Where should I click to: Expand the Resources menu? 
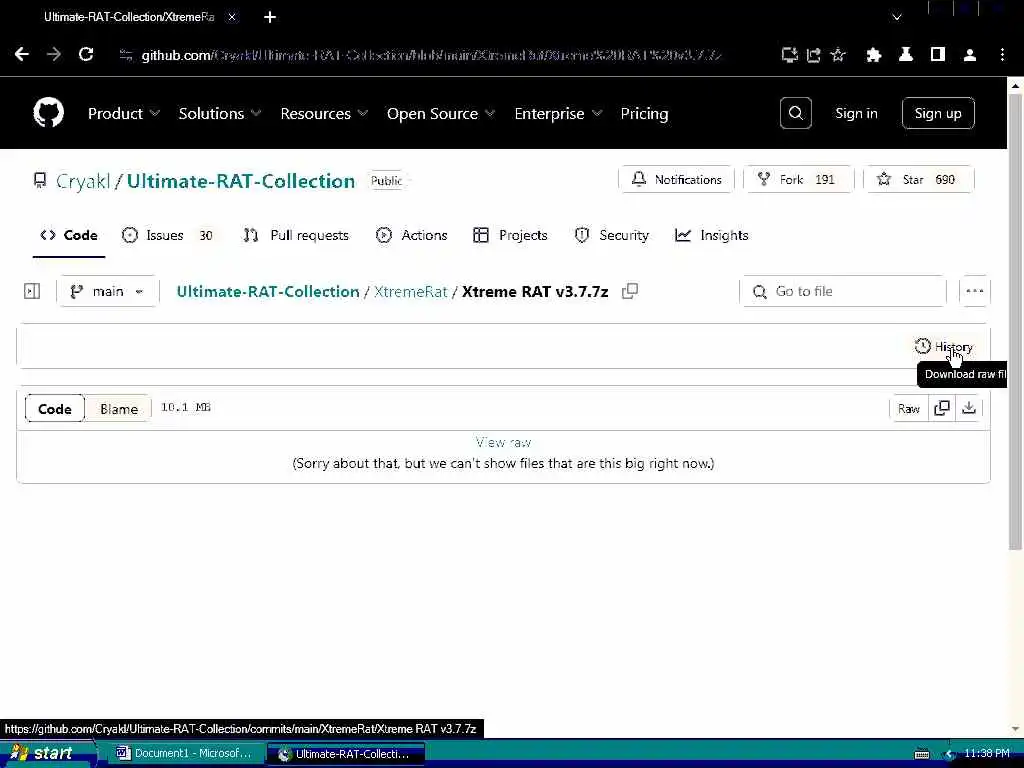pyautogui.click(x=324, y=114)
